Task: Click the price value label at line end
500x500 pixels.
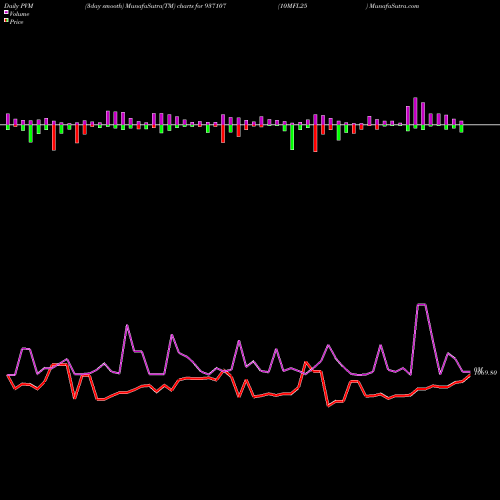Action: [486, 372]
